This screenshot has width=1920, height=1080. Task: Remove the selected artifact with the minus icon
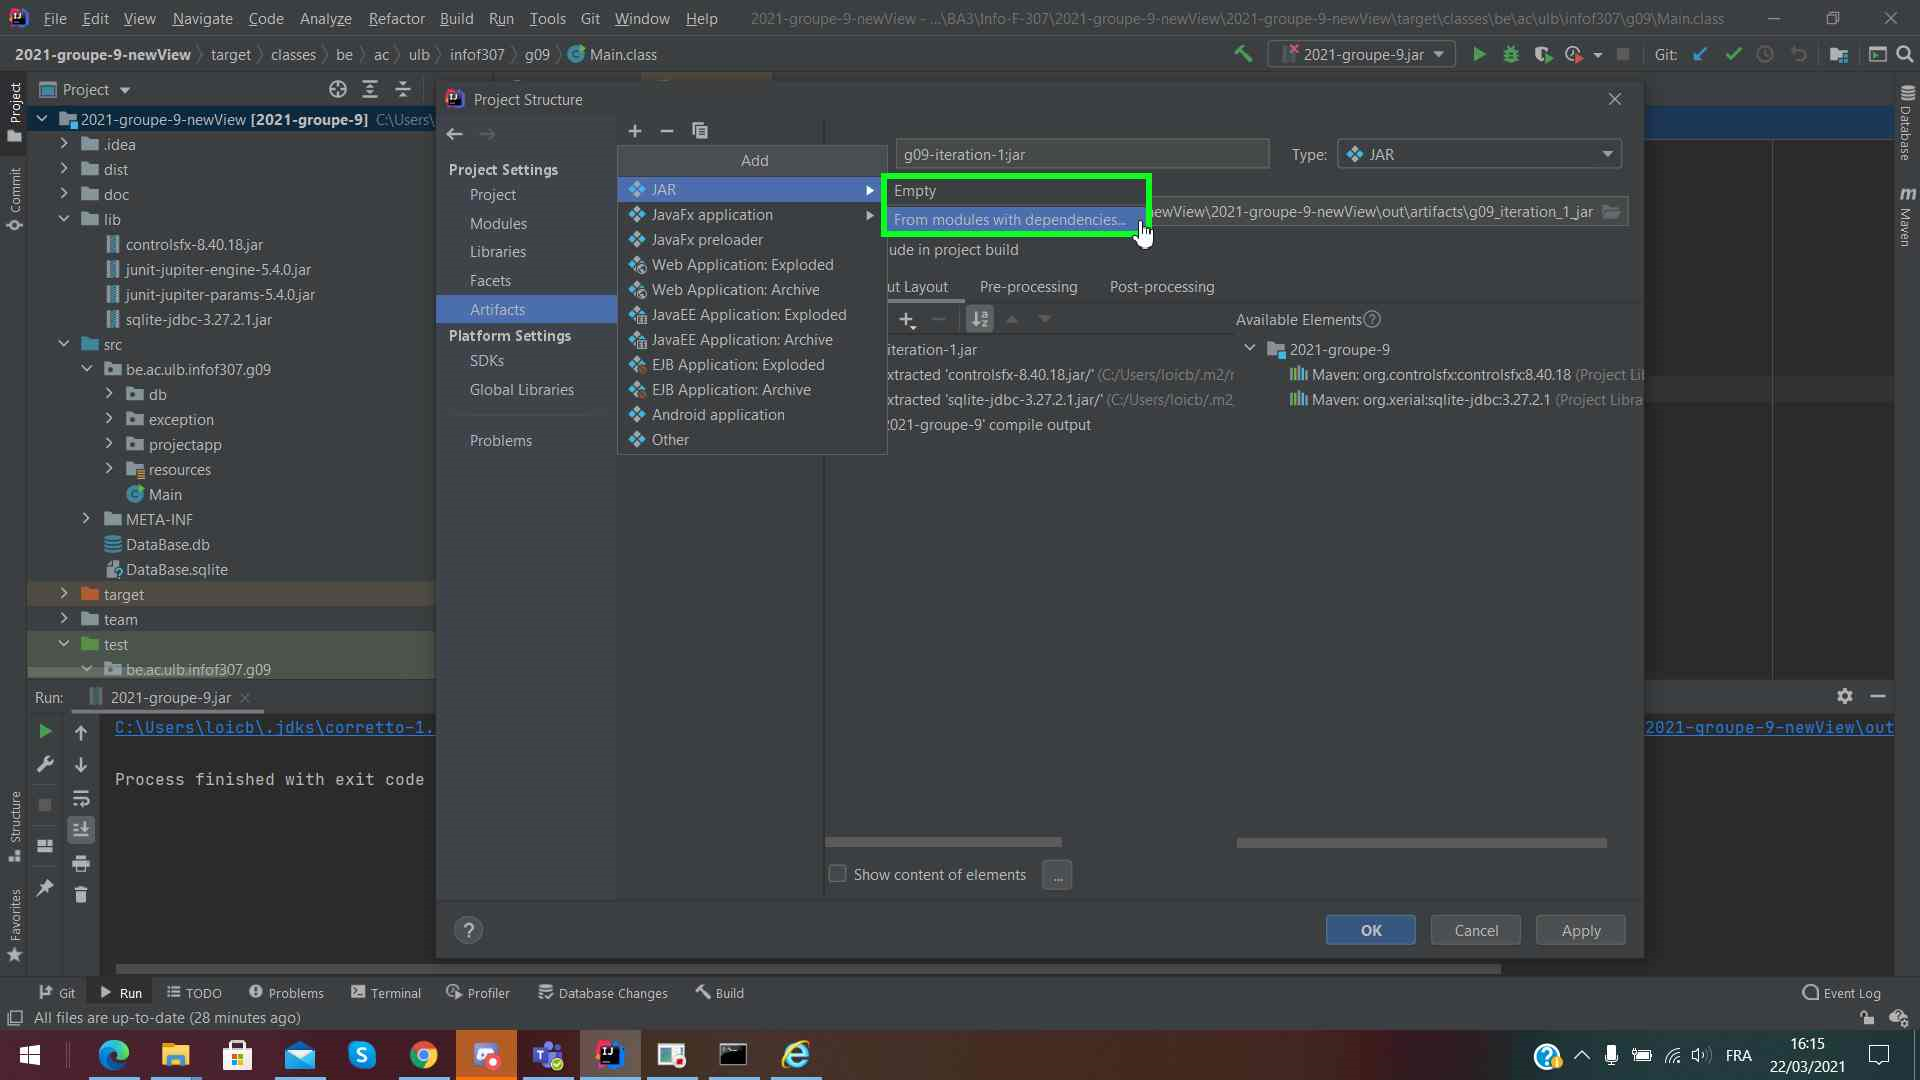coord(667,131)
